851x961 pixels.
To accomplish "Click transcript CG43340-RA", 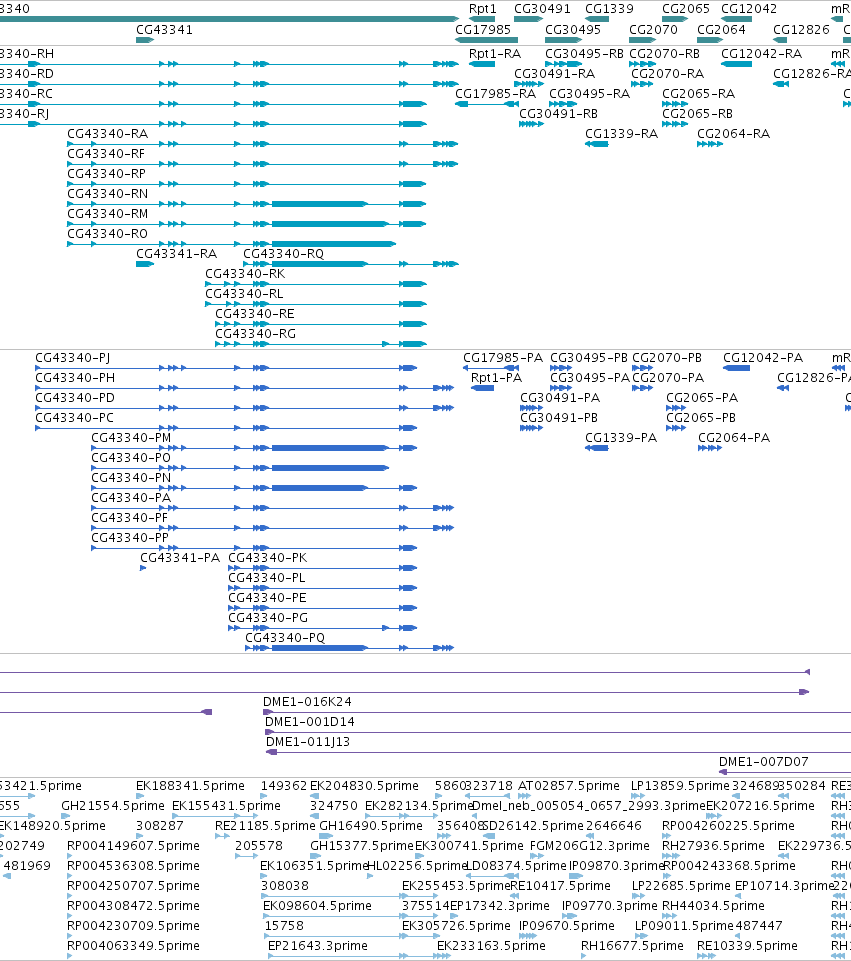I will point(107,134).
